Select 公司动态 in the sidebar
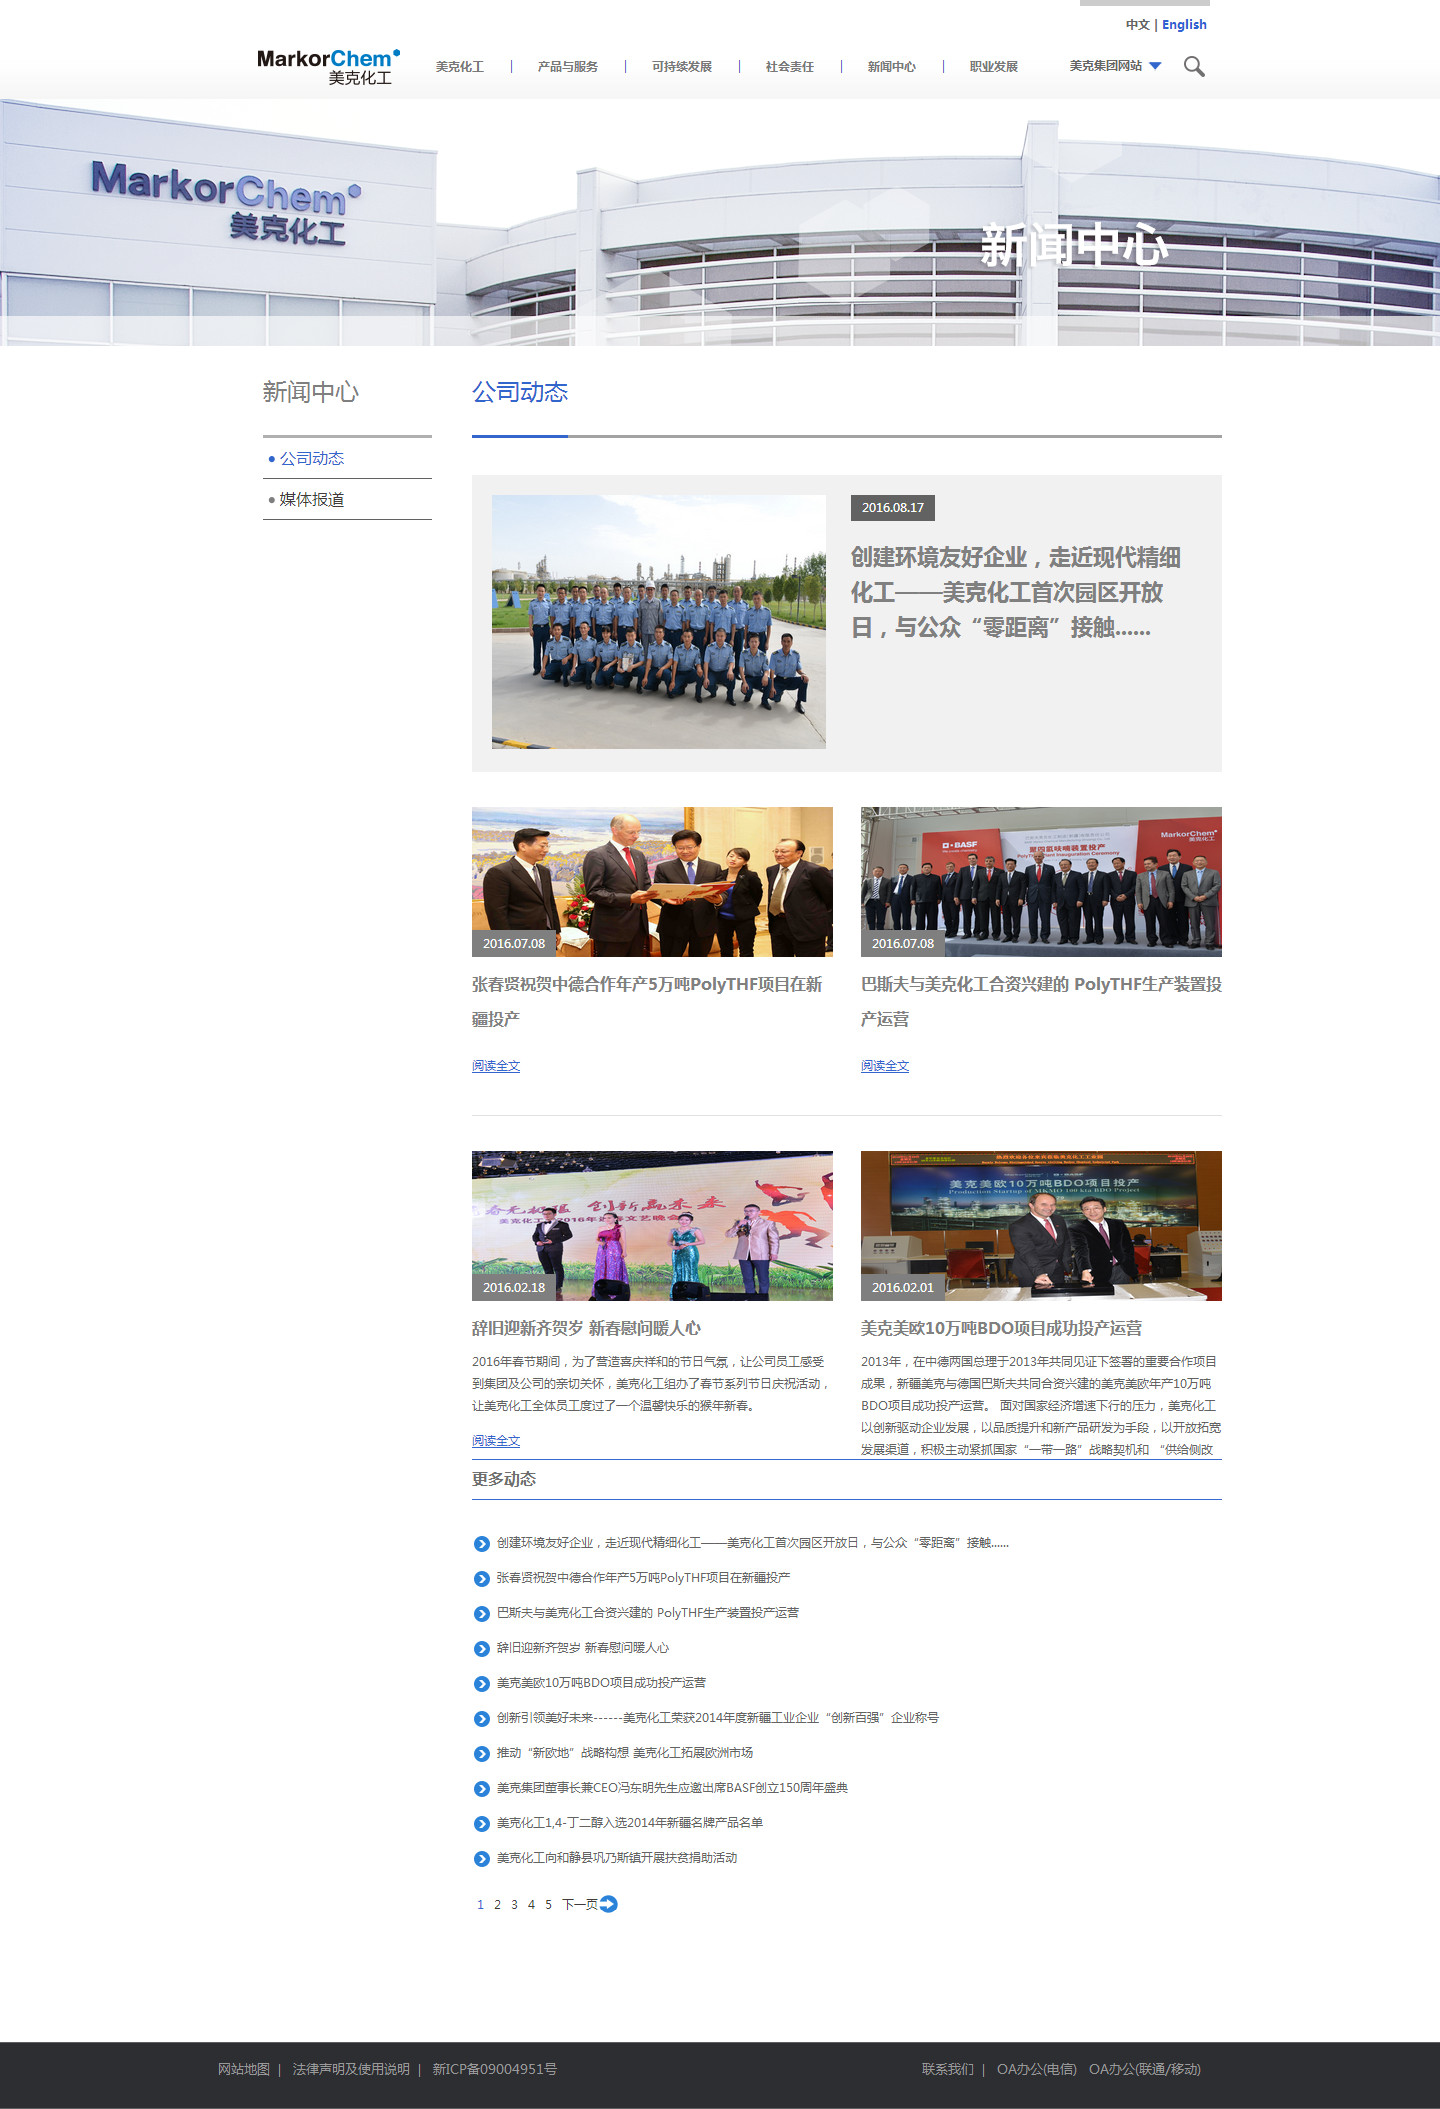 312,458
